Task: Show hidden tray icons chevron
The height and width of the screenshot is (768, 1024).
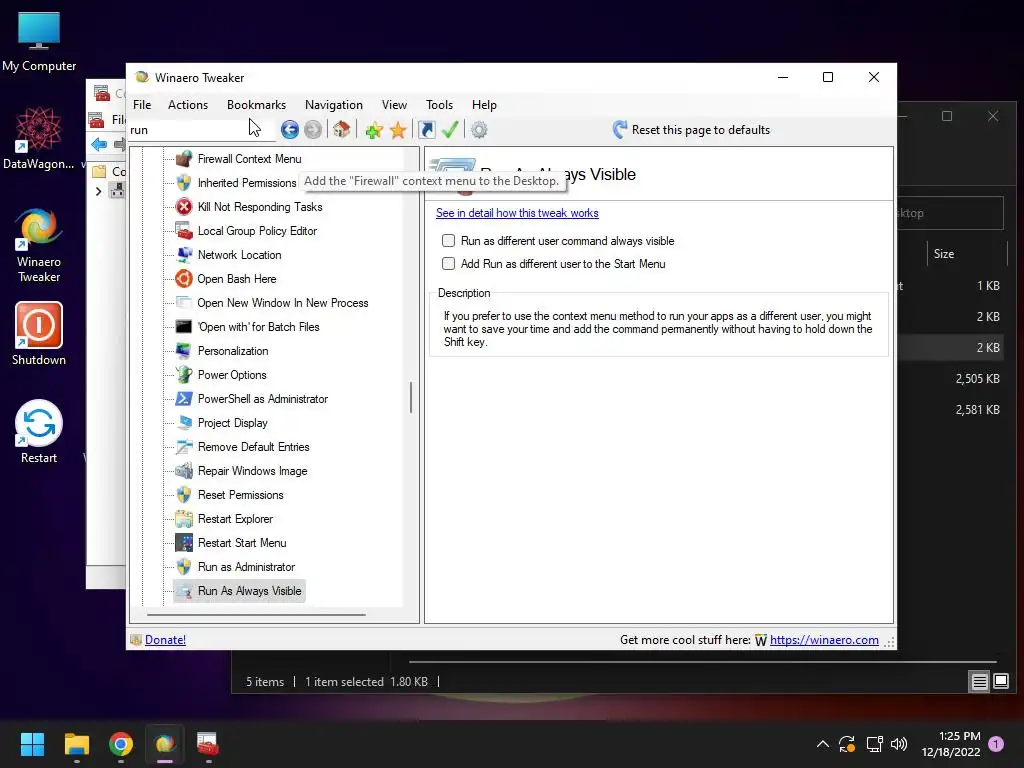Action: pyautogui.click(x=823, y=744)
